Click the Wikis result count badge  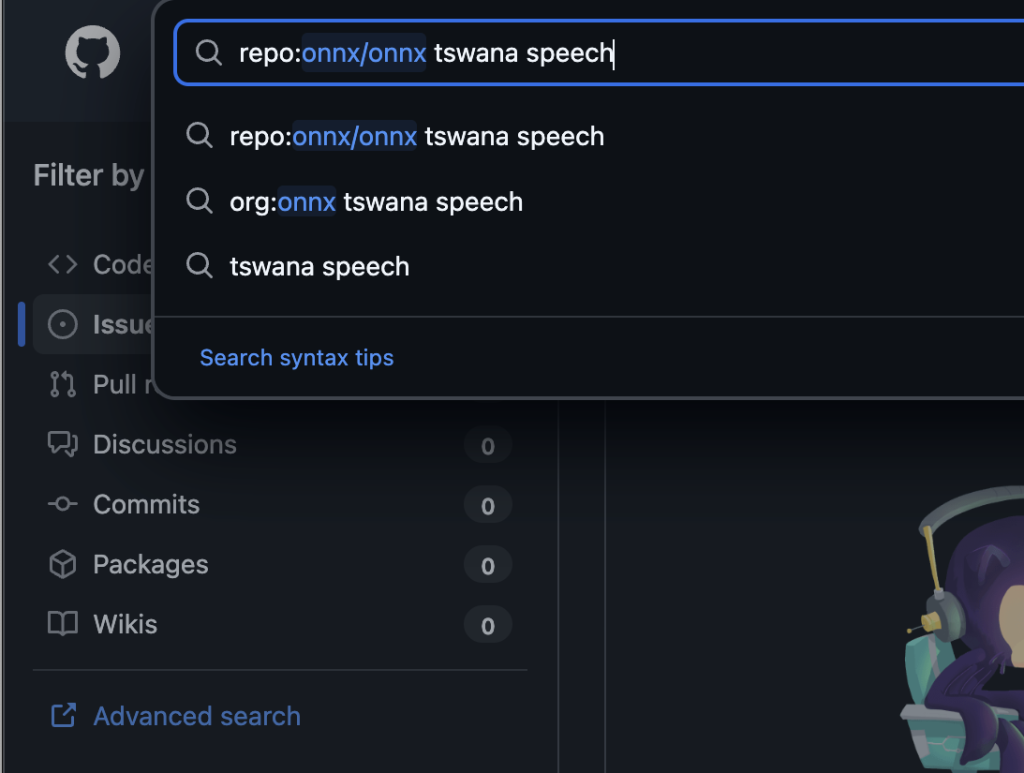[x=488, y=626]
